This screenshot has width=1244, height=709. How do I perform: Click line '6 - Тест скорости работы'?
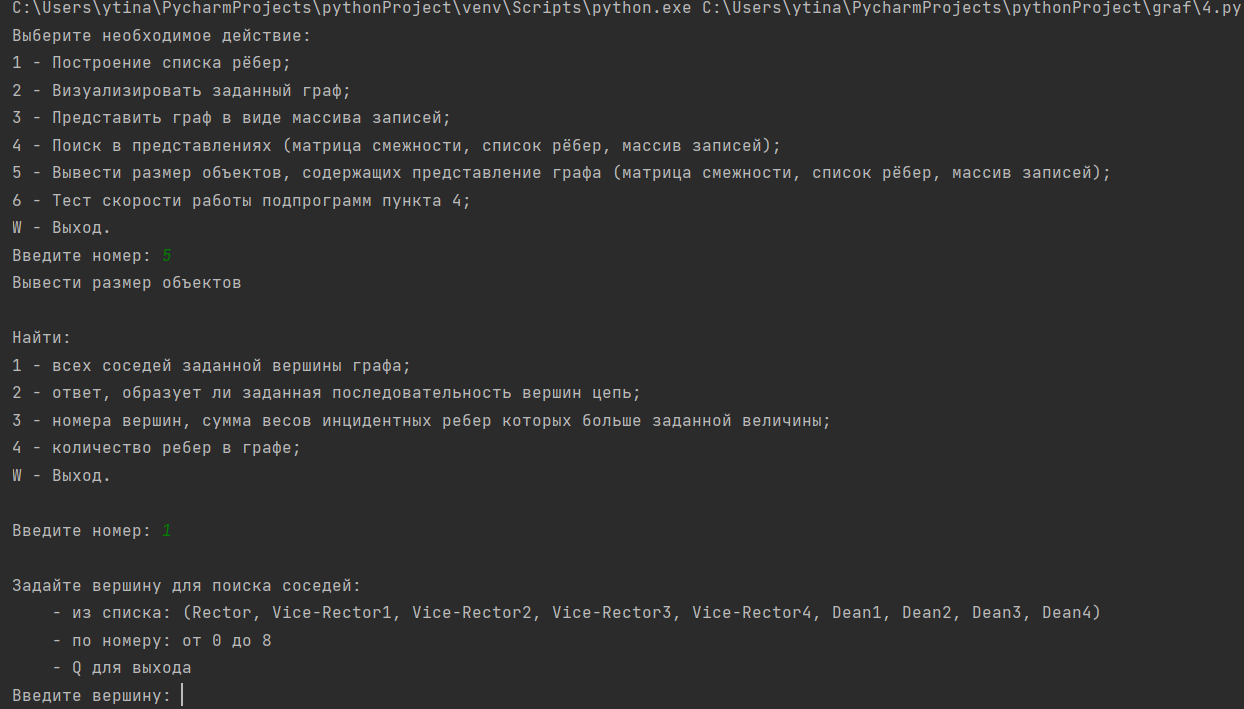(x=241, y=201)
